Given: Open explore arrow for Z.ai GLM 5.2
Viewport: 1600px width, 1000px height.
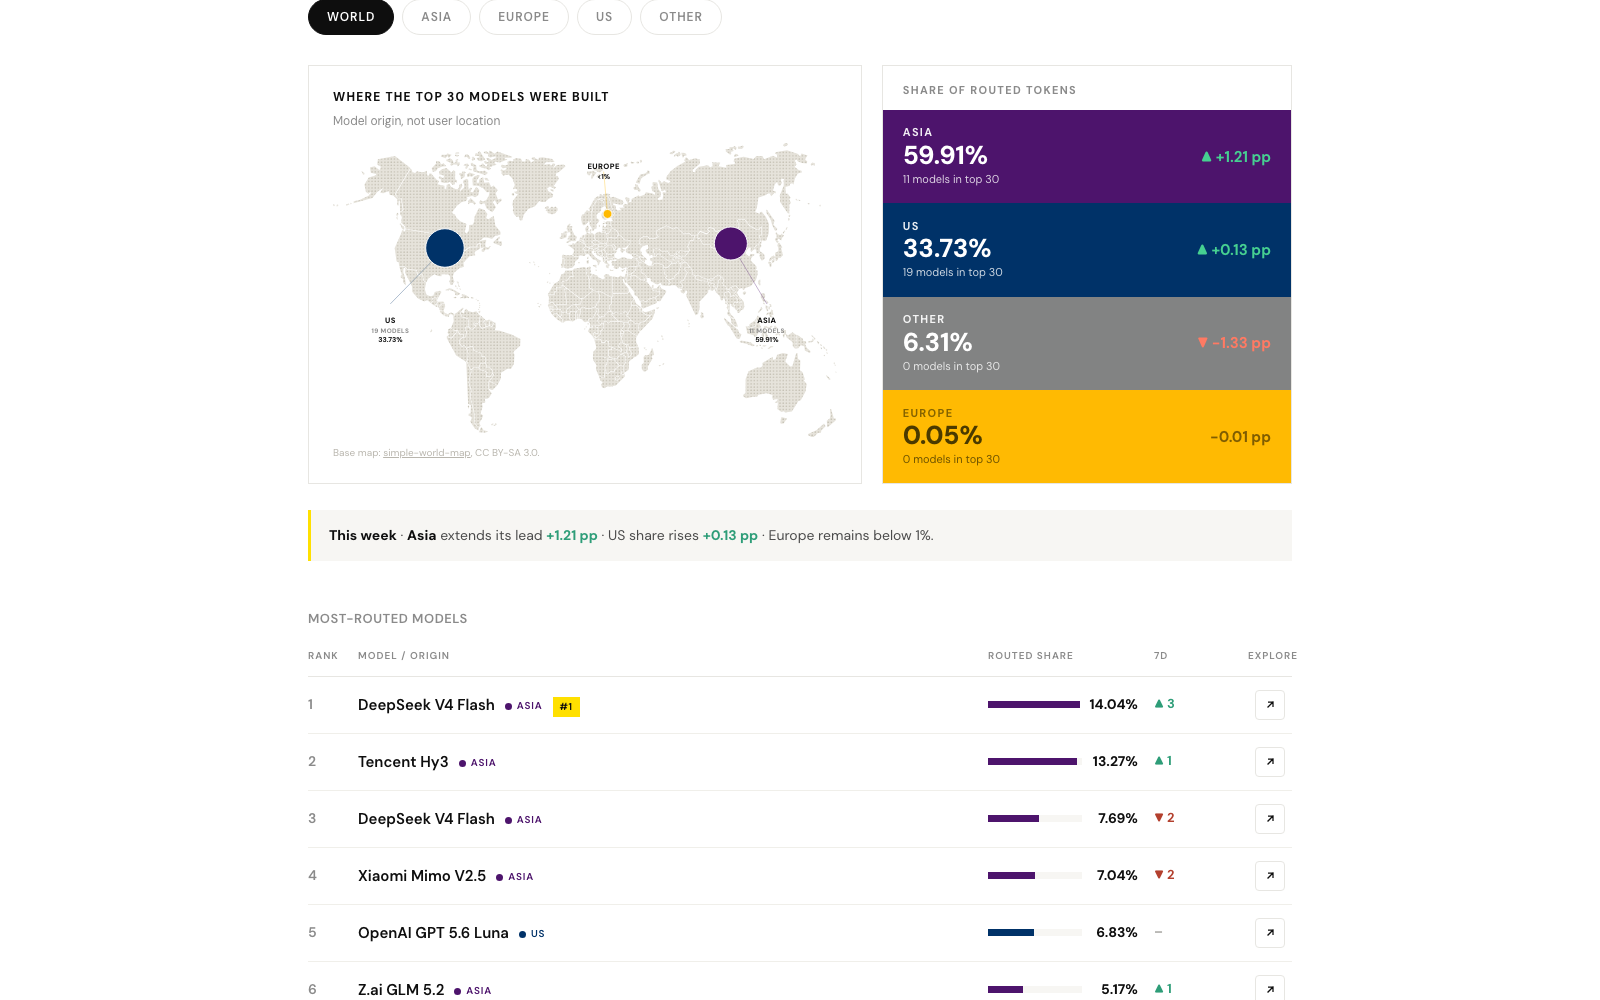Looking at the screenshot, I should [x=1270, y=988].
